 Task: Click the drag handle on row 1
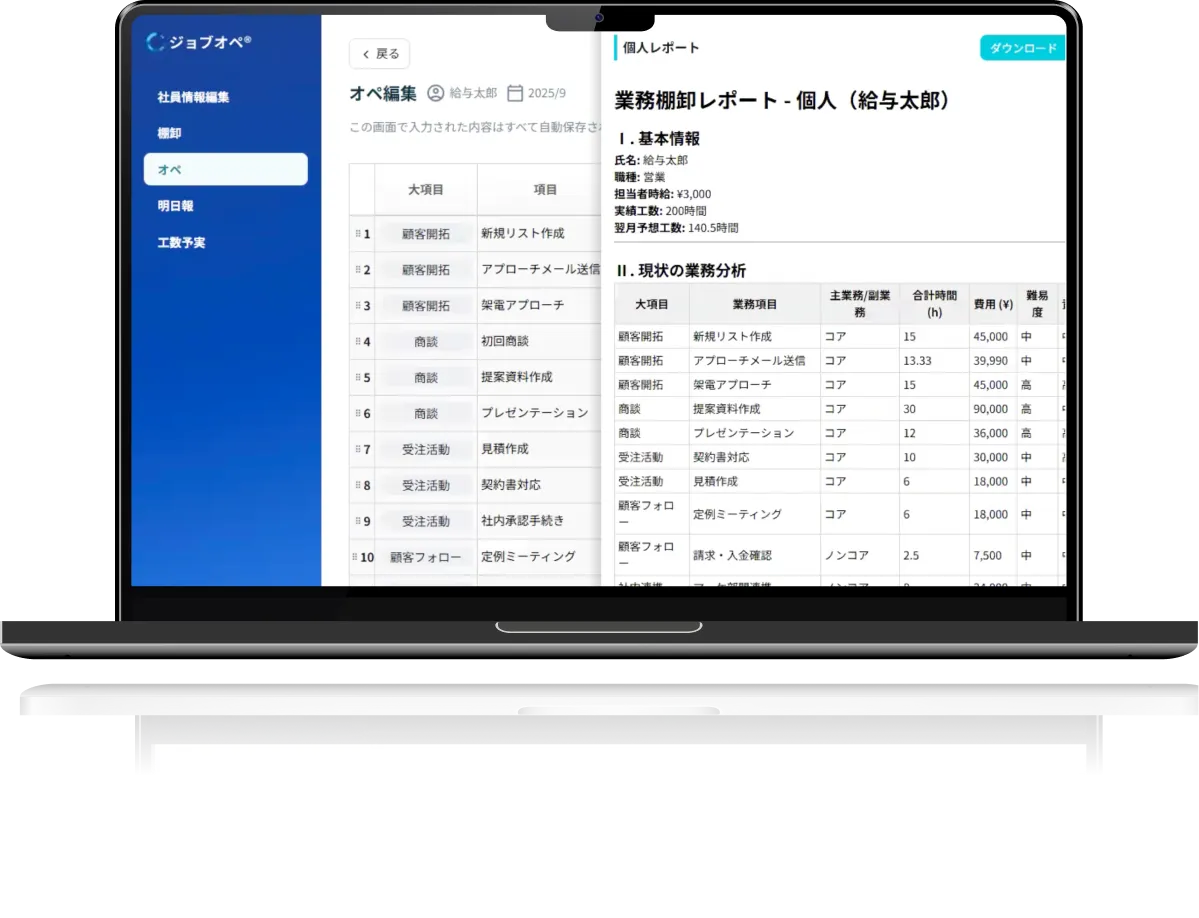click(358, 233)
